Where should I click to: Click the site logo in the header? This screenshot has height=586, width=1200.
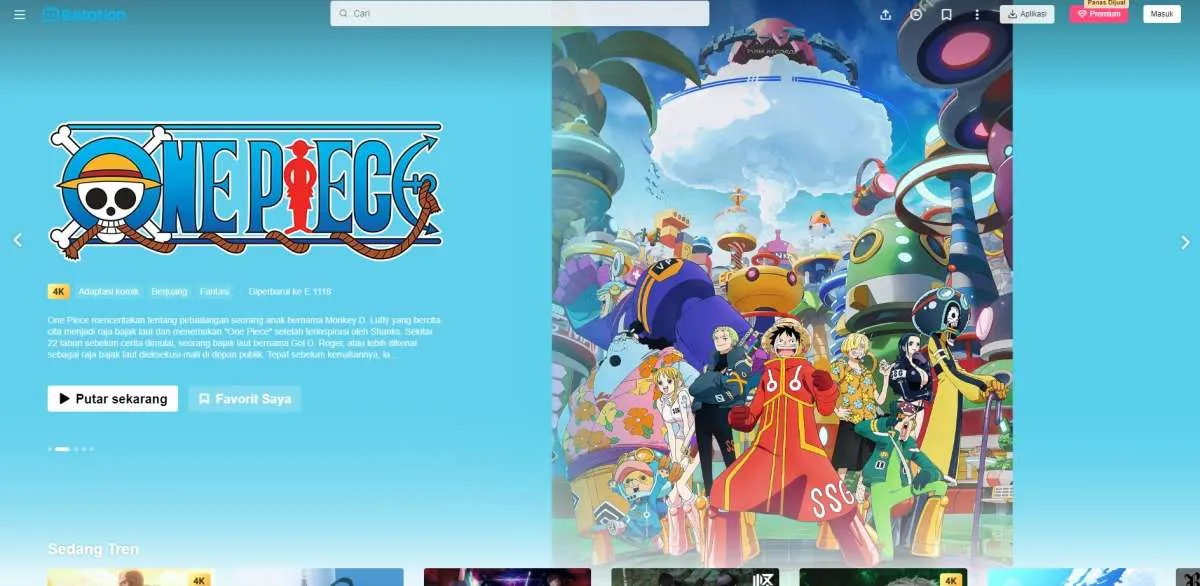pos(84,15)
